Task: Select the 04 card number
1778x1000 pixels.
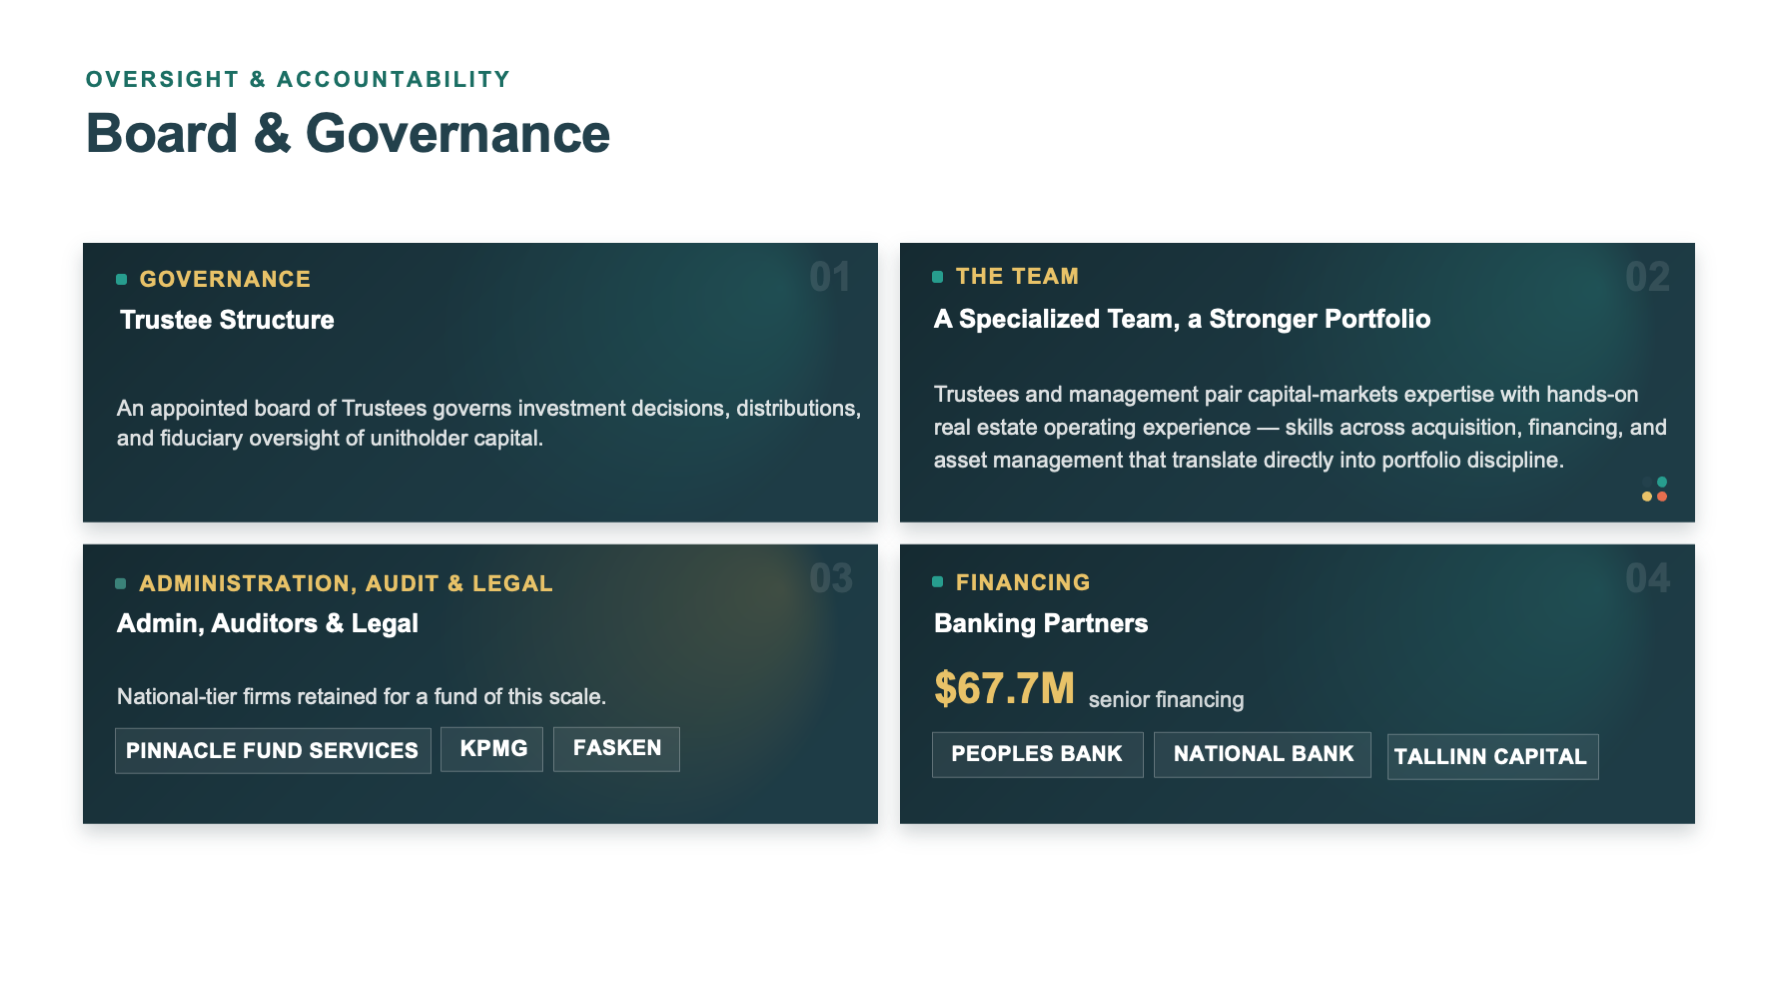Action: click(1648, 578)
